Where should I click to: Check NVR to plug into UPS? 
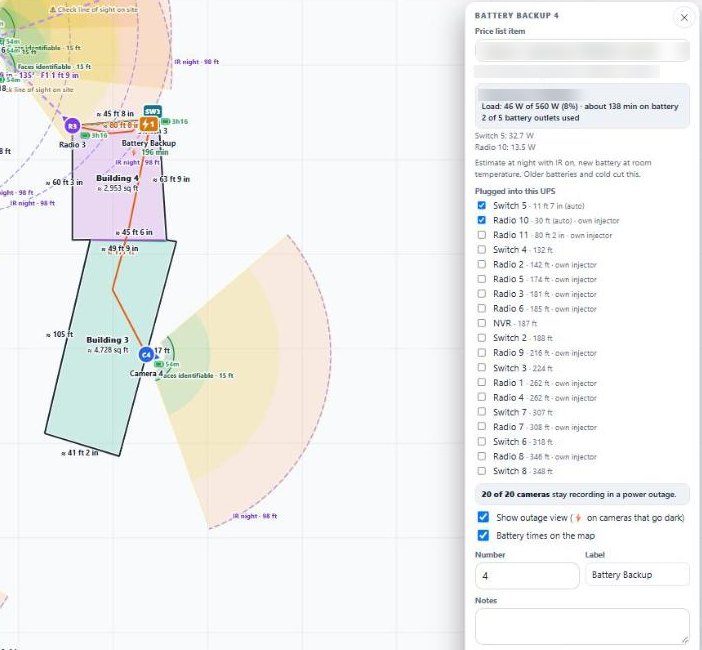pyautogui.click(x=481, y=323)
